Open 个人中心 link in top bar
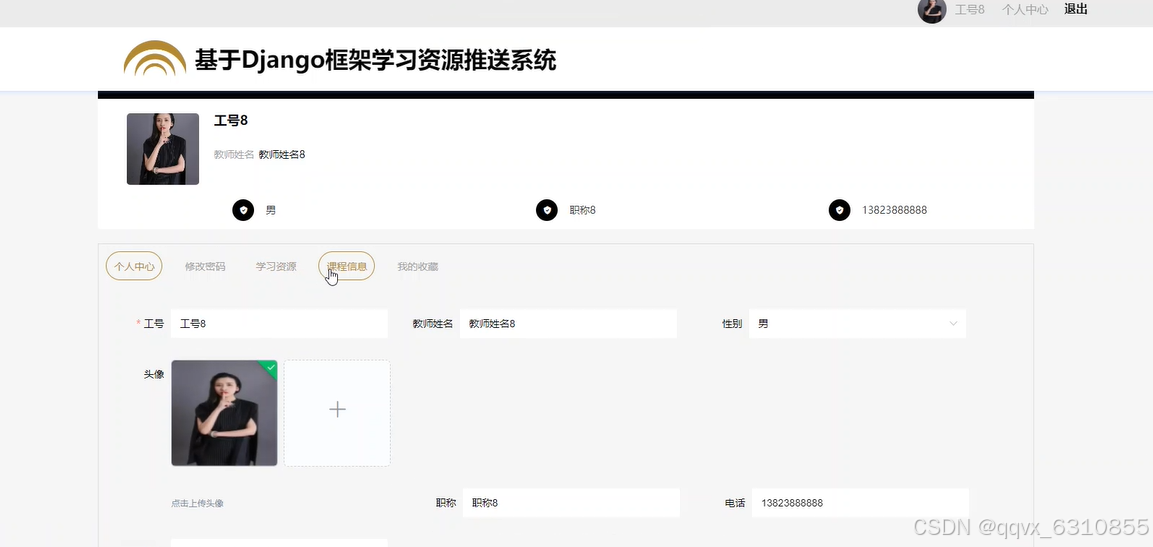This screenshot has height=547, width=1153. (x=1025, y=10)
